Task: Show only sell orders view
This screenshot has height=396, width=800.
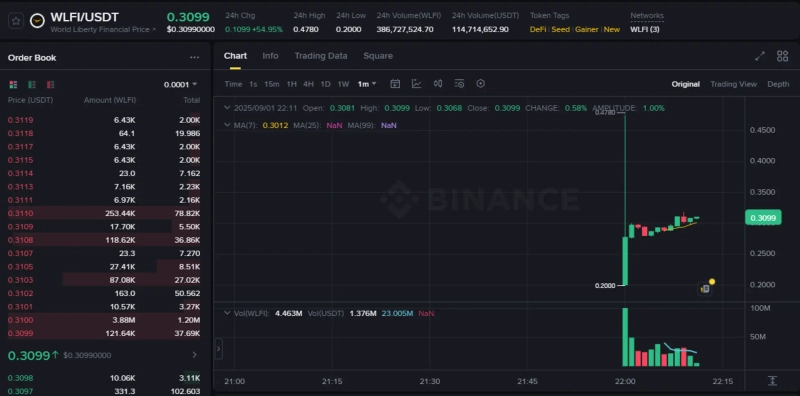Action: click(x=50, y=84)
